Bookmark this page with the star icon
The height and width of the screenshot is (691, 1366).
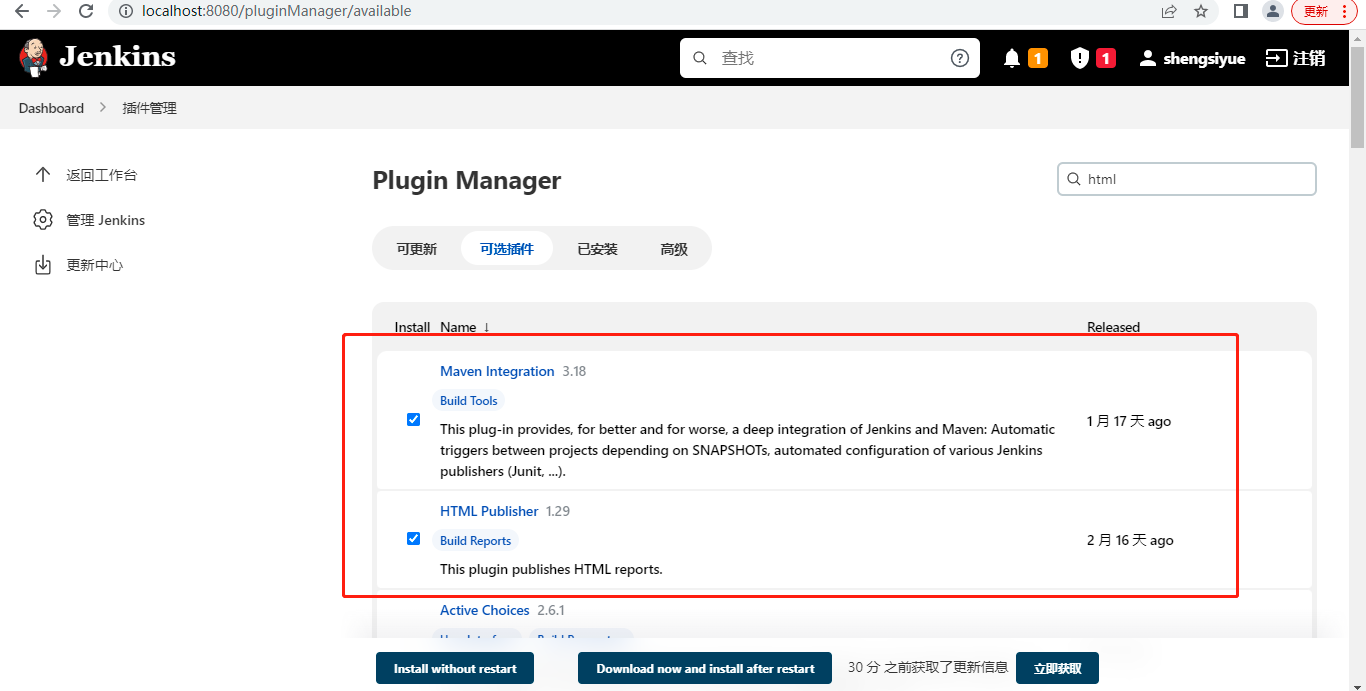click(x=1201, y=11)
